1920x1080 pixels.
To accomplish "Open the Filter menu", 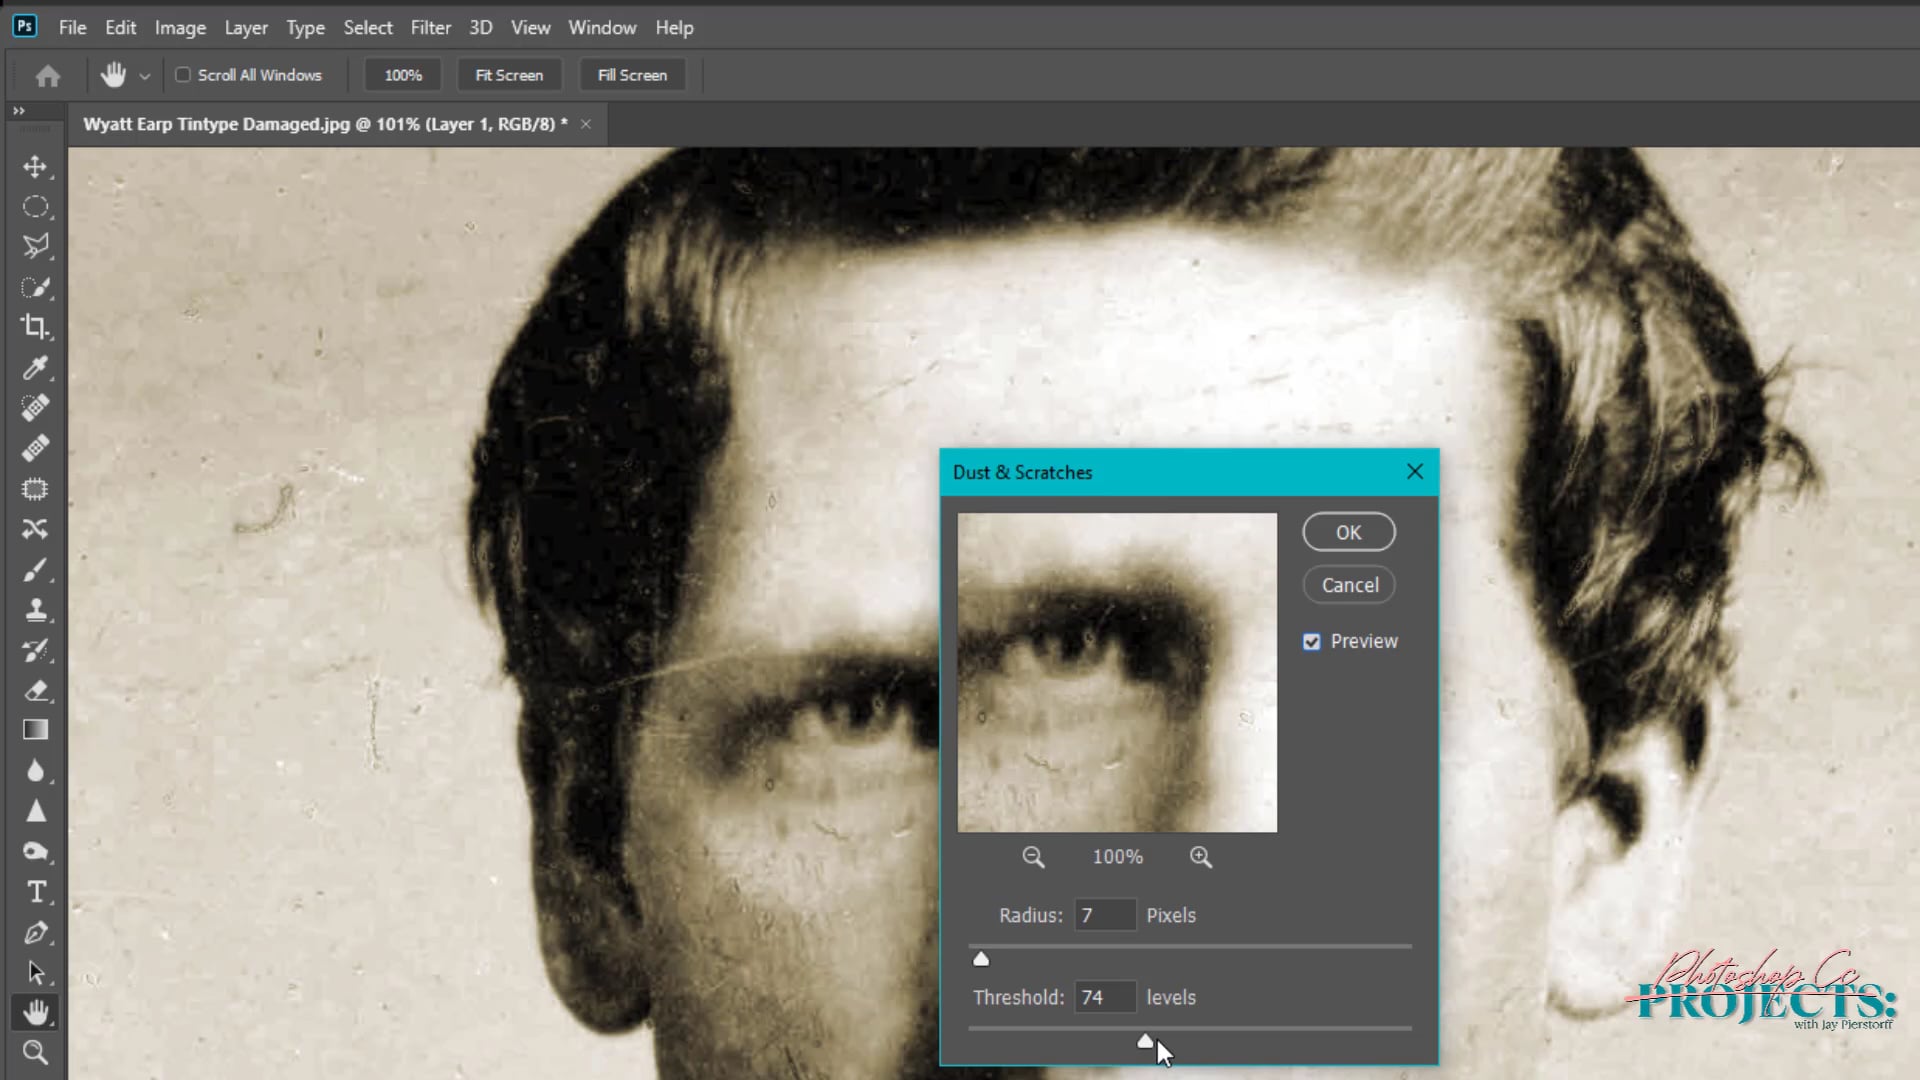I will point(430,28).
